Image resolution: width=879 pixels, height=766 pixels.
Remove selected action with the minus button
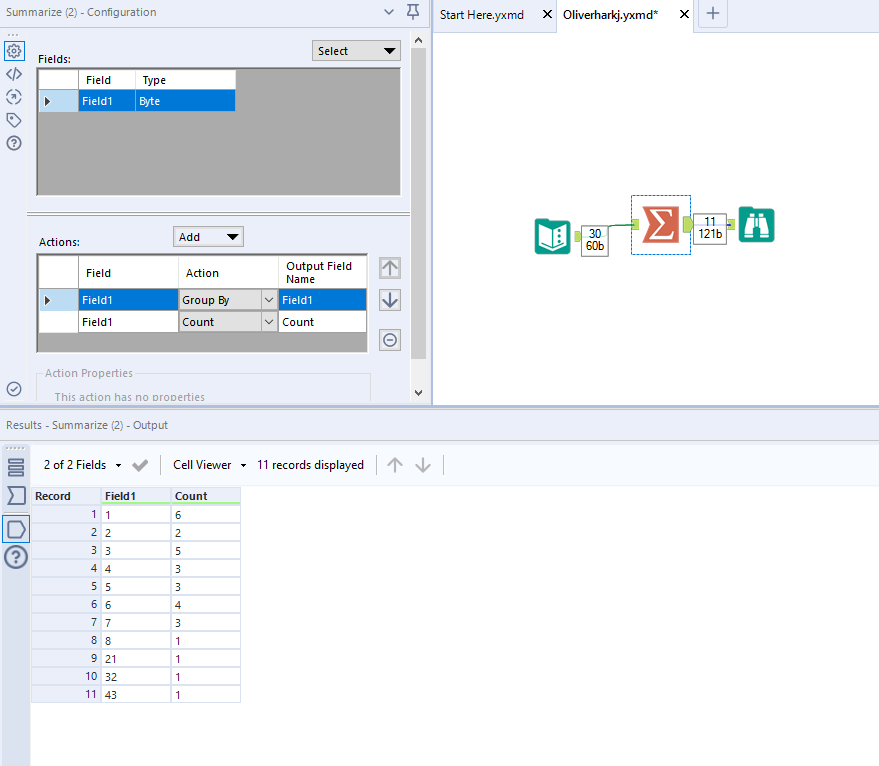coord(389,340)
